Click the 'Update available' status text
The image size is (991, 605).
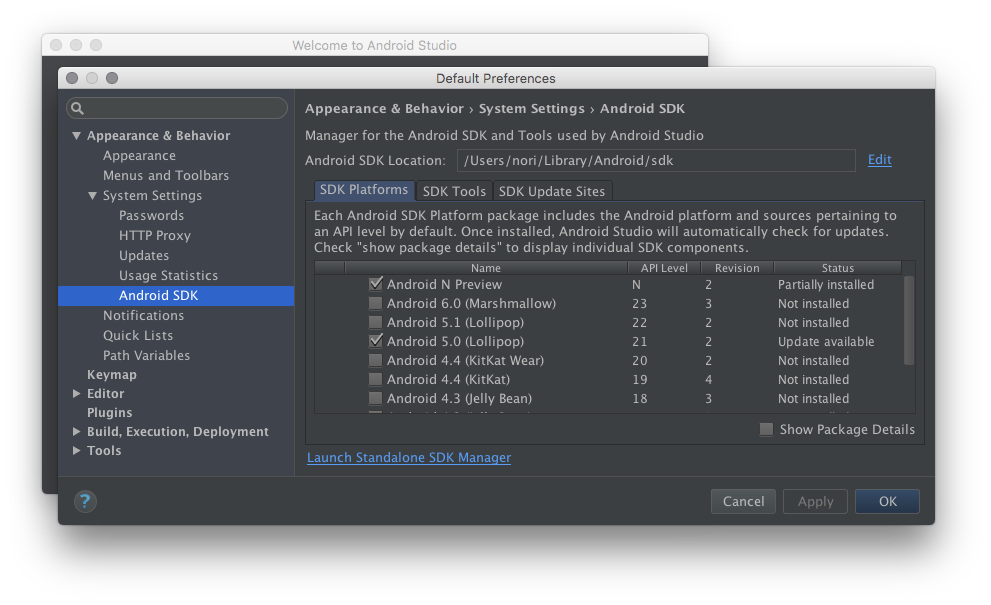tap(826, 341)
